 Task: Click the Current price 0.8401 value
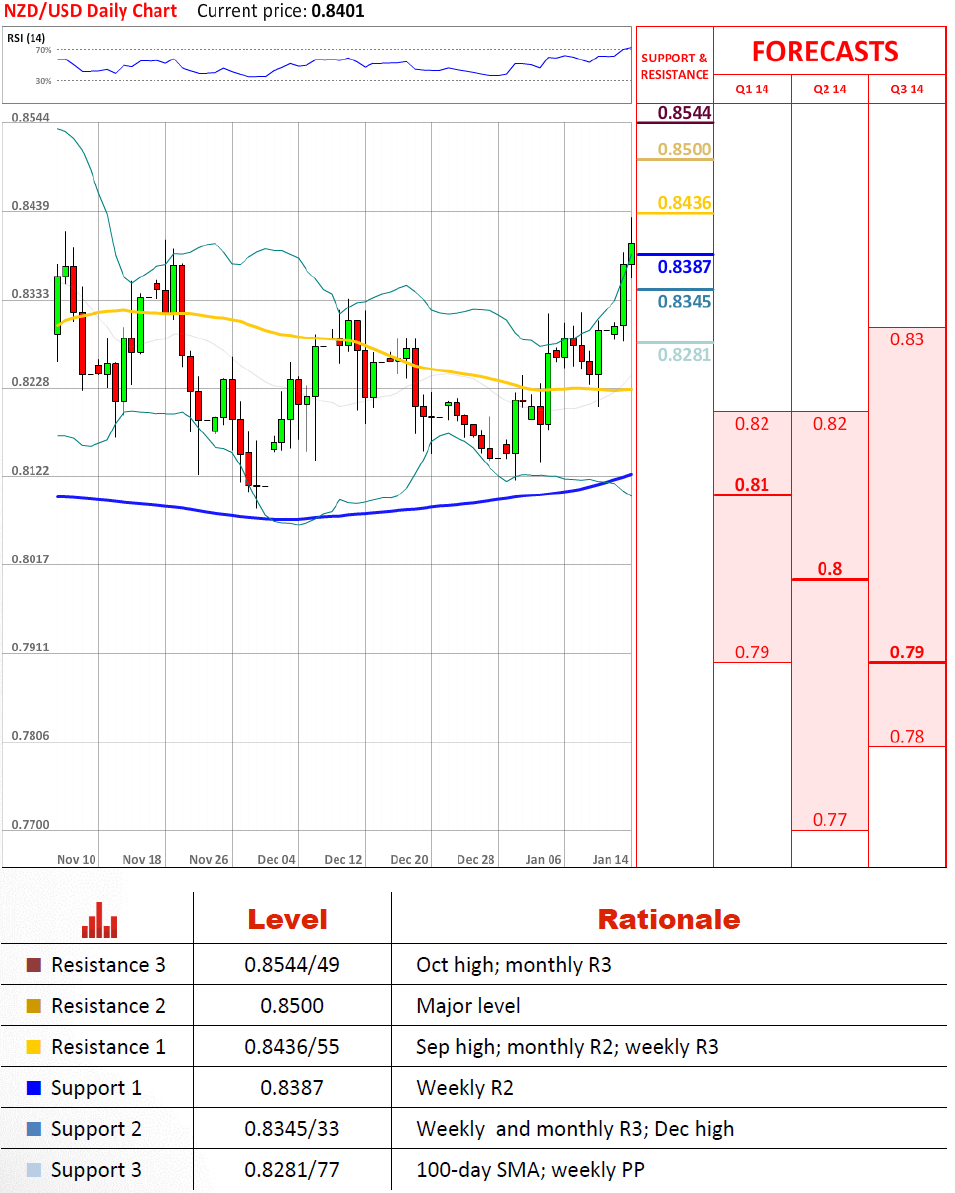click(337, 12)
